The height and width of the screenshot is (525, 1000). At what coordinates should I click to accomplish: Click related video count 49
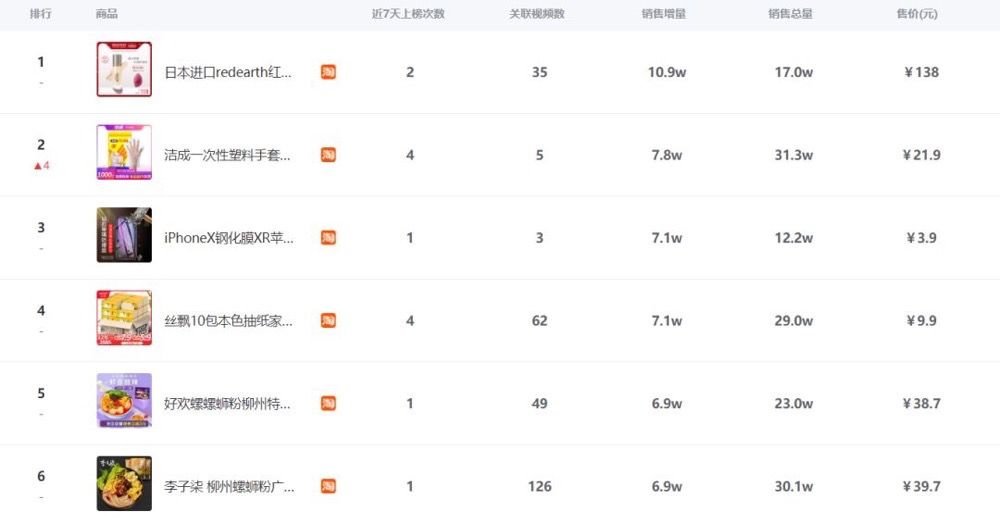tap(540, 404)
